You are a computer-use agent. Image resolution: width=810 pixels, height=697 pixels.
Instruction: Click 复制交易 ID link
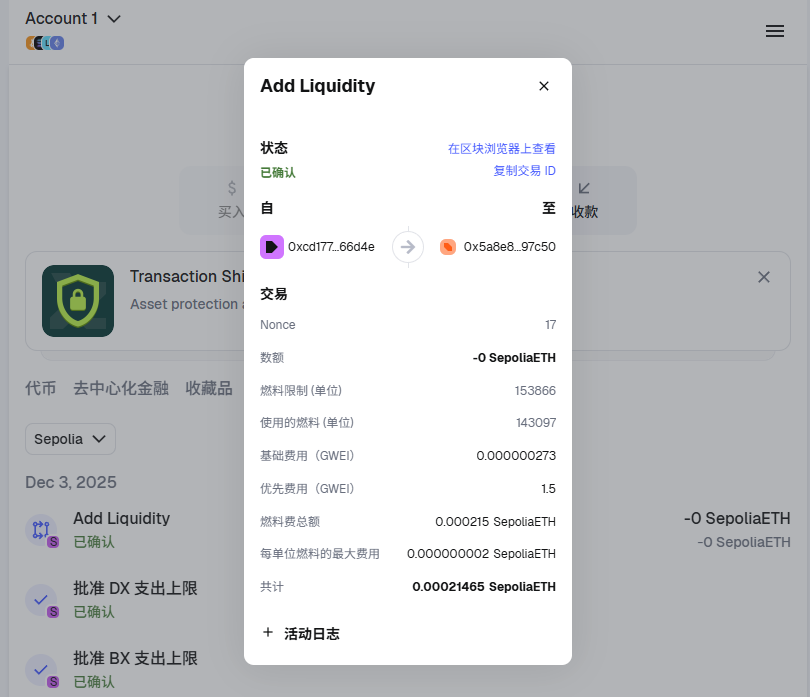[x=524, y=171]
